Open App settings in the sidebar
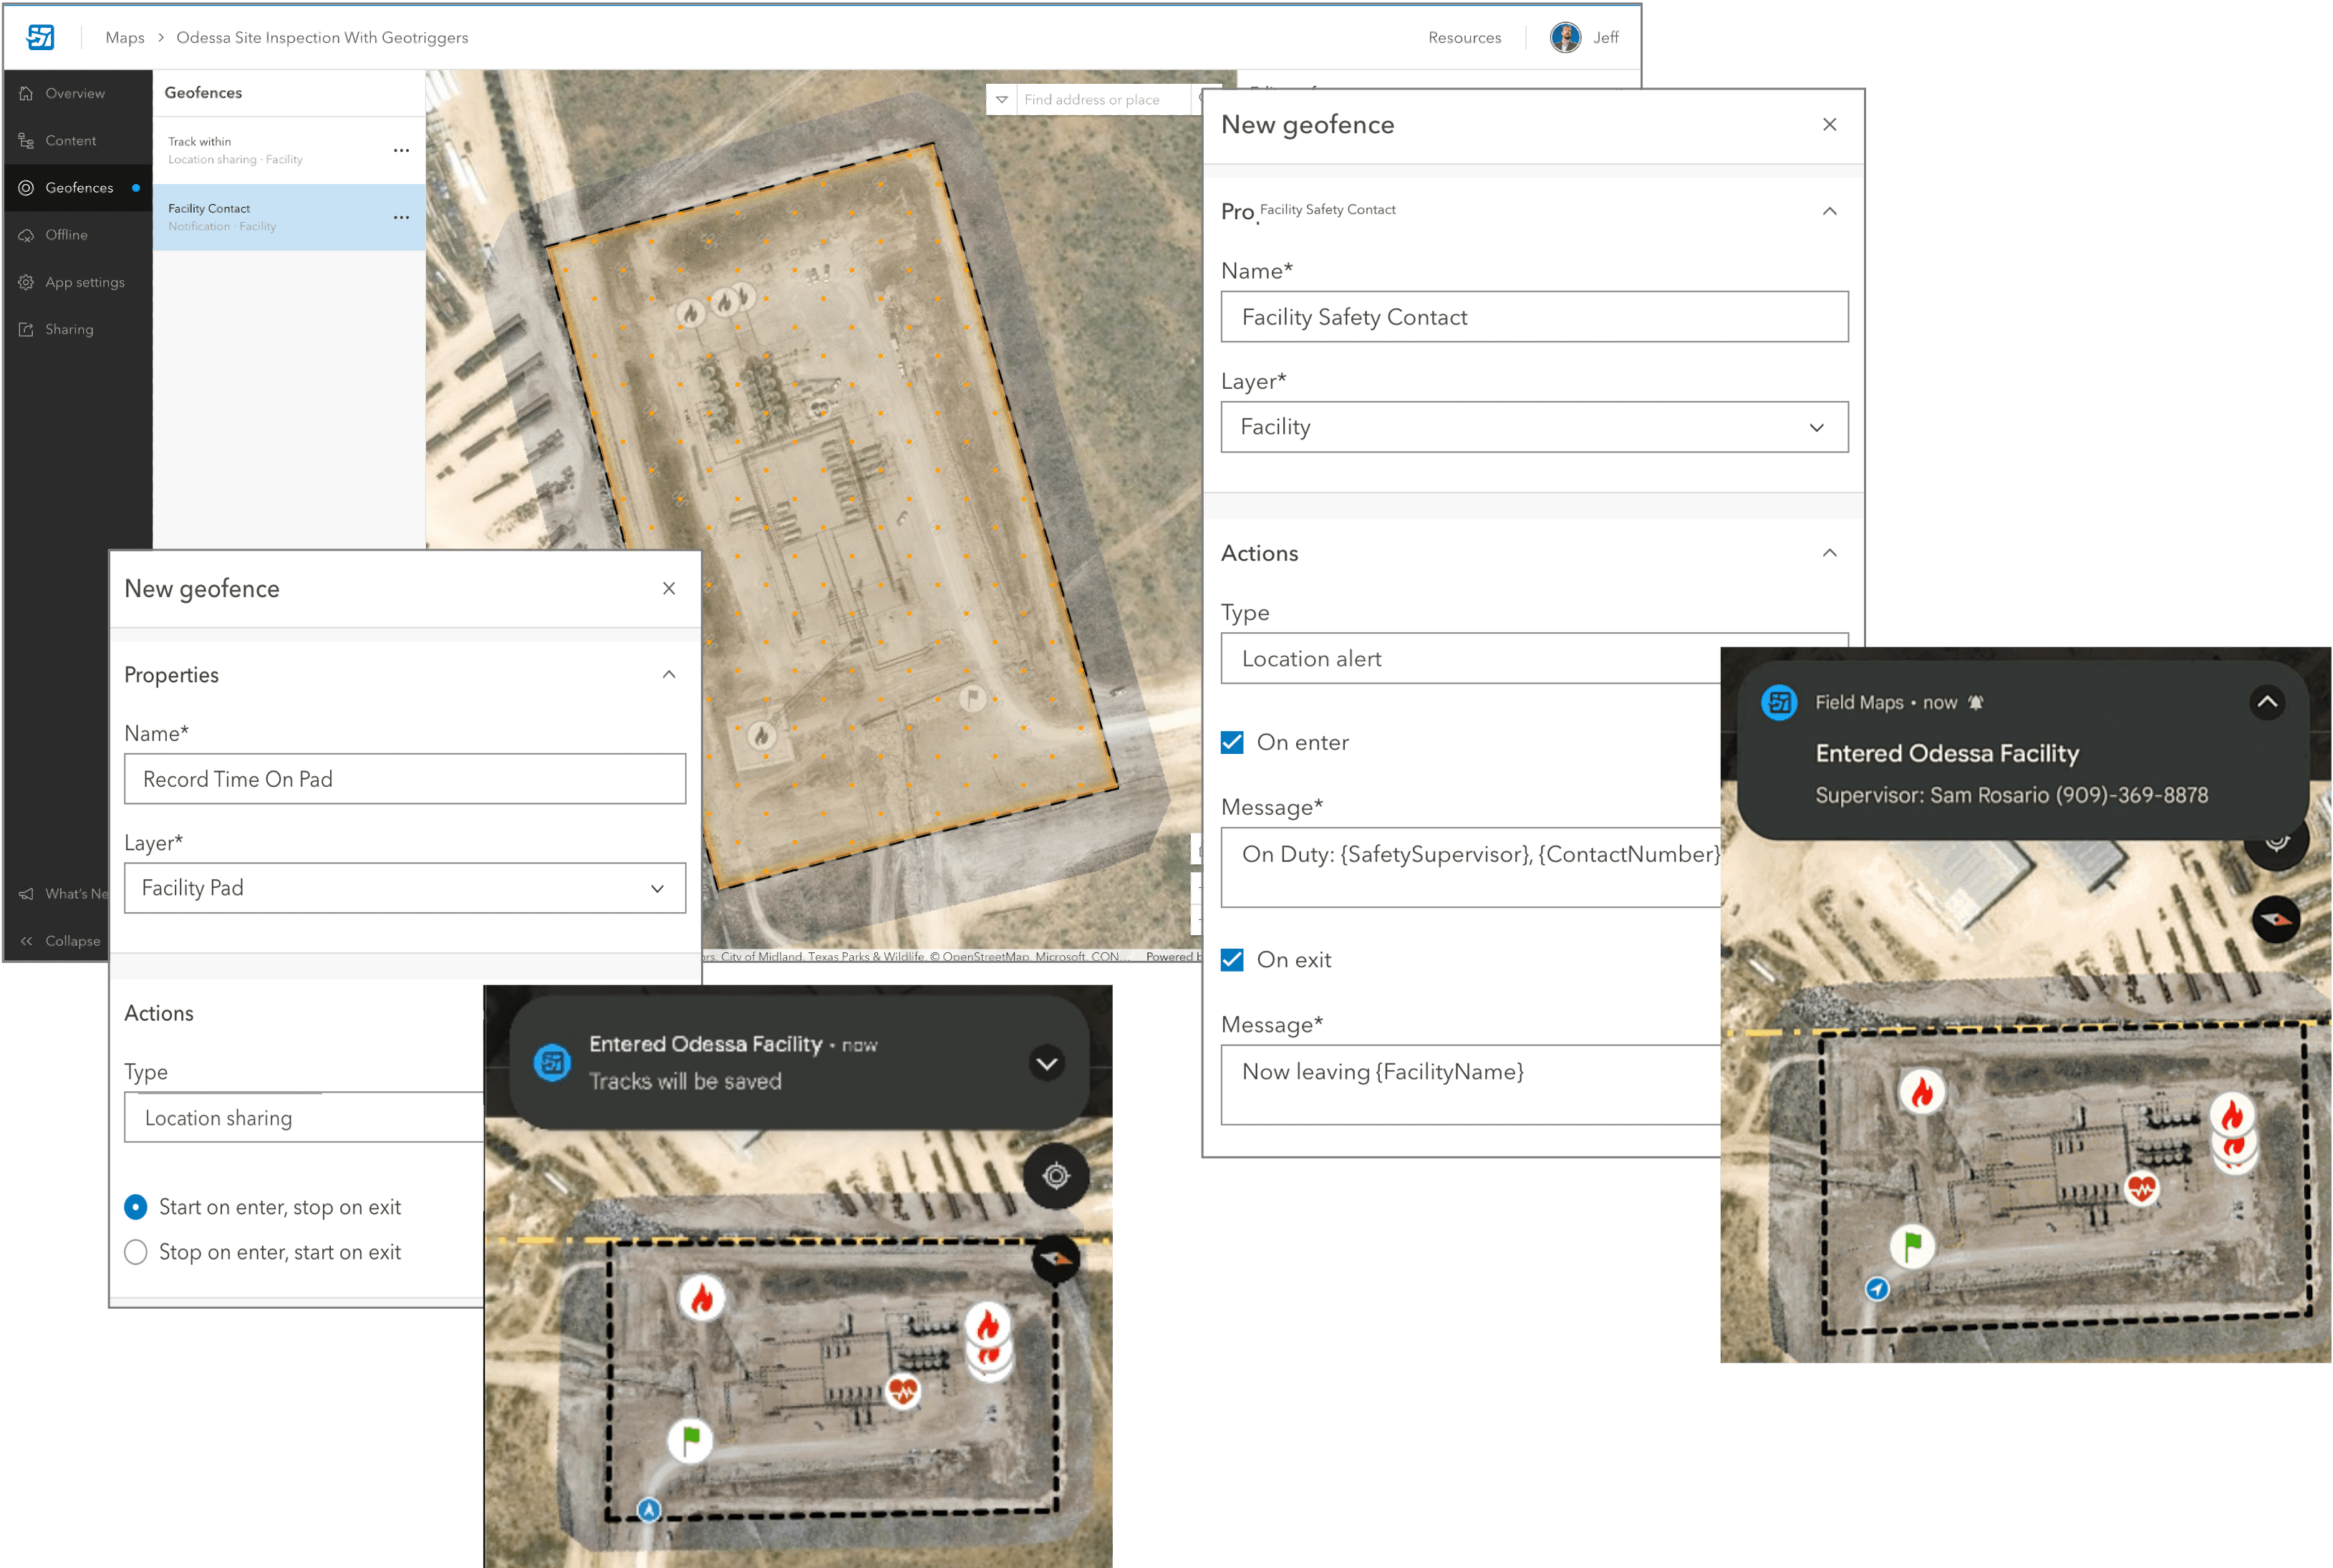Image resolution: width=2333 pixels, height=1568 pixels. pos(84,282)
